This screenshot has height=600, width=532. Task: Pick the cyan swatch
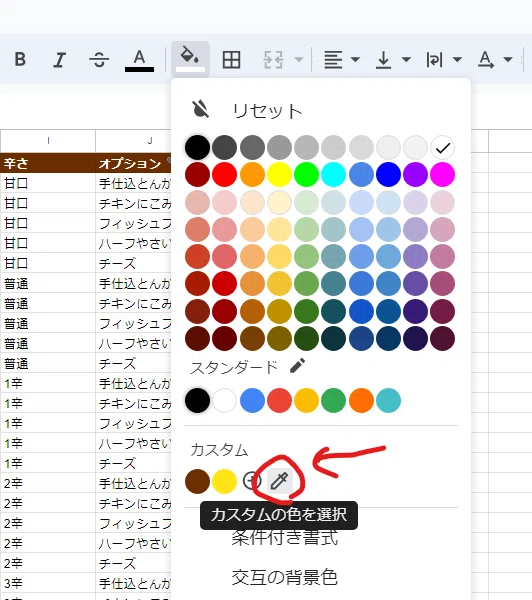pos(333,174)
